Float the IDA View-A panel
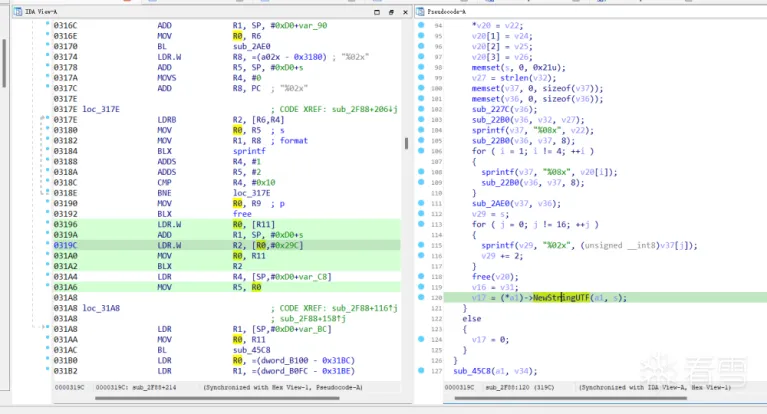Image resolution: width=767 pixels, height=414 pixels. point(391,12)
